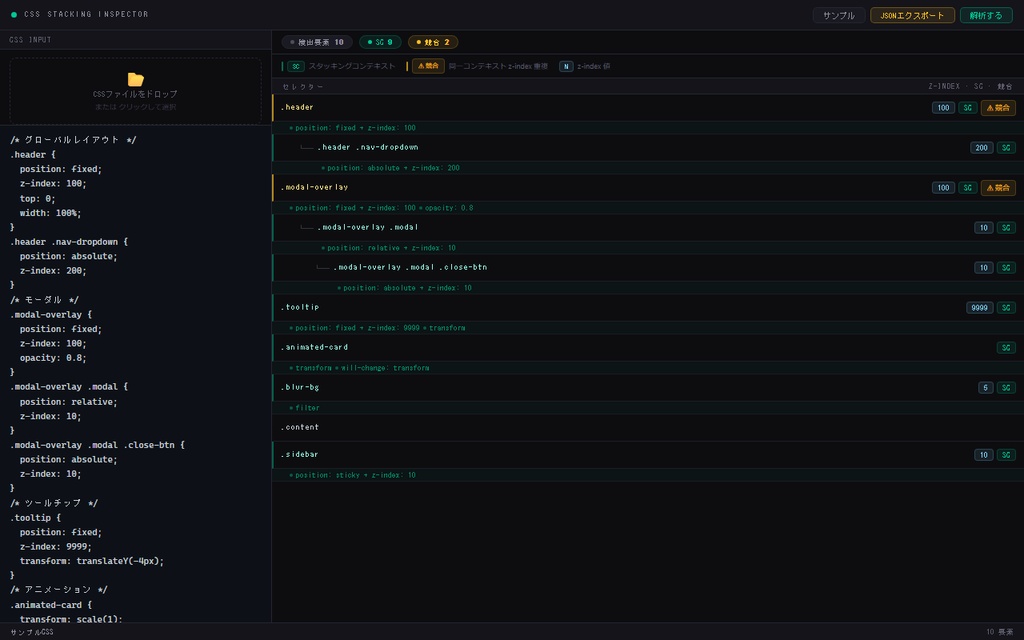
Task: Click the セレクター column header
Action: coord(302,87)
